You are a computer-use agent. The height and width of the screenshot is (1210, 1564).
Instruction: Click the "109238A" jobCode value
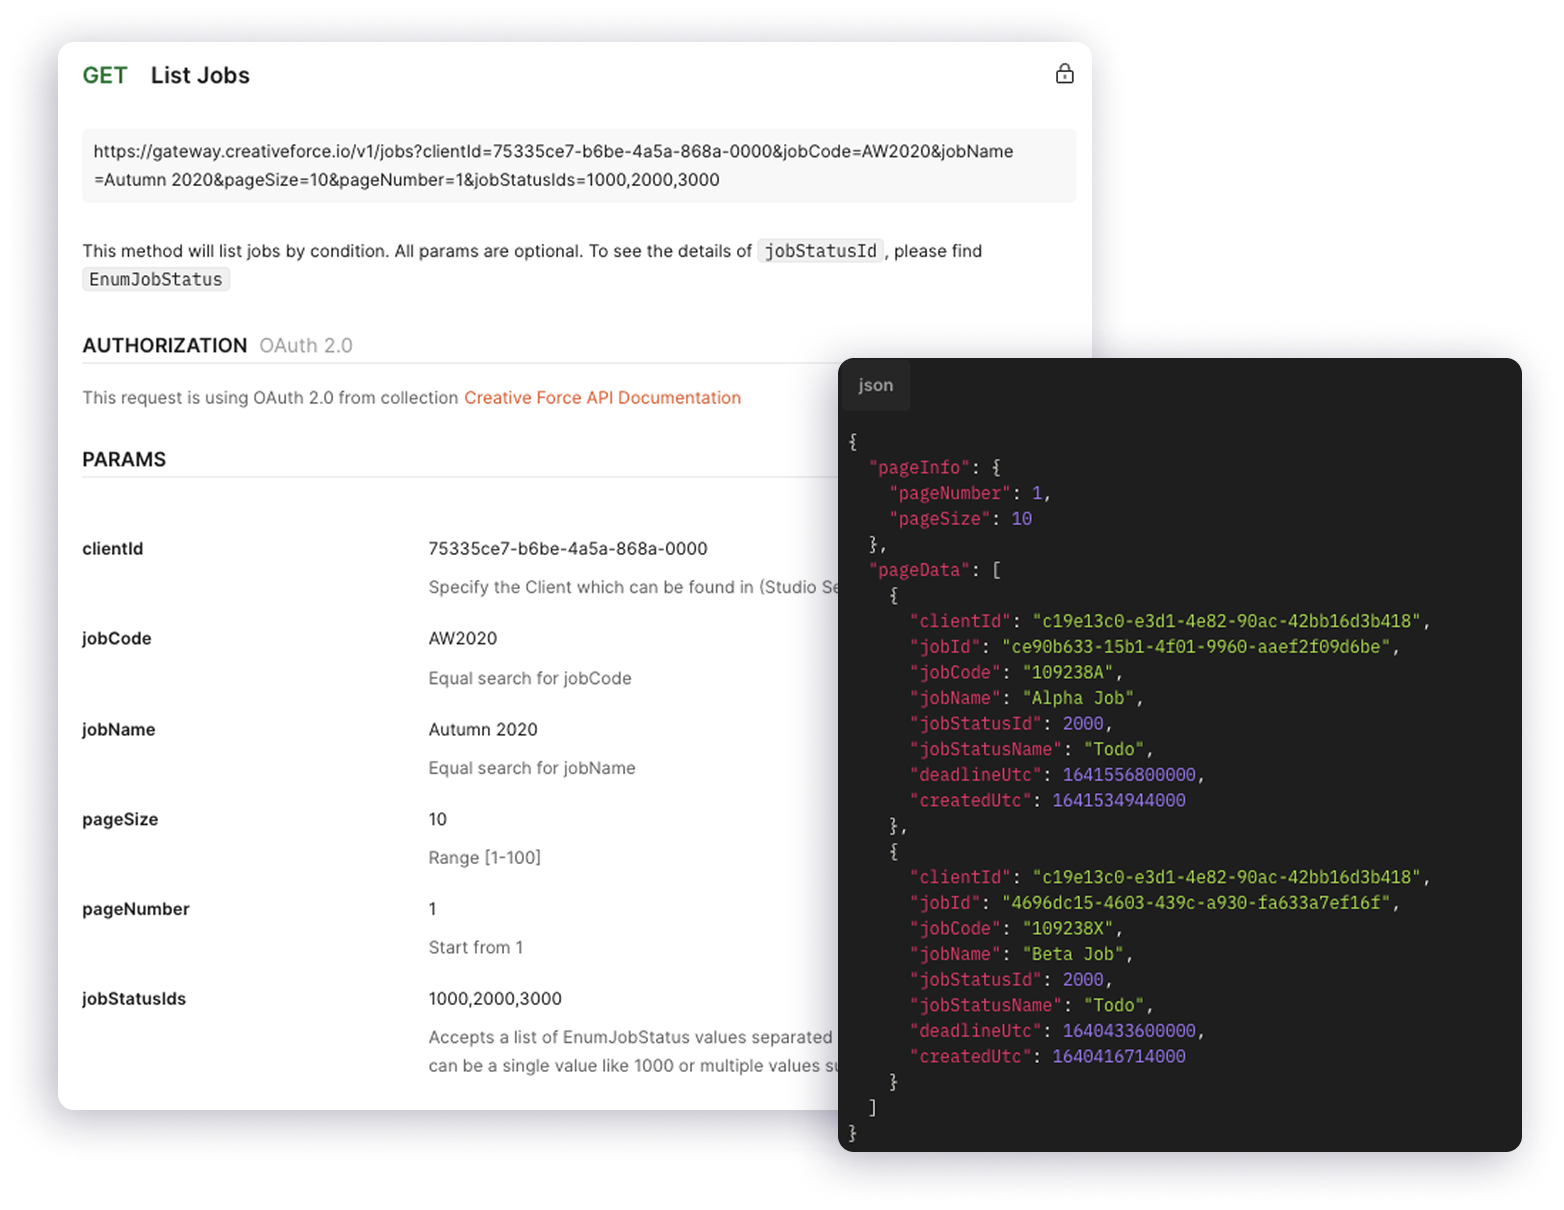tap(1068, 673)
